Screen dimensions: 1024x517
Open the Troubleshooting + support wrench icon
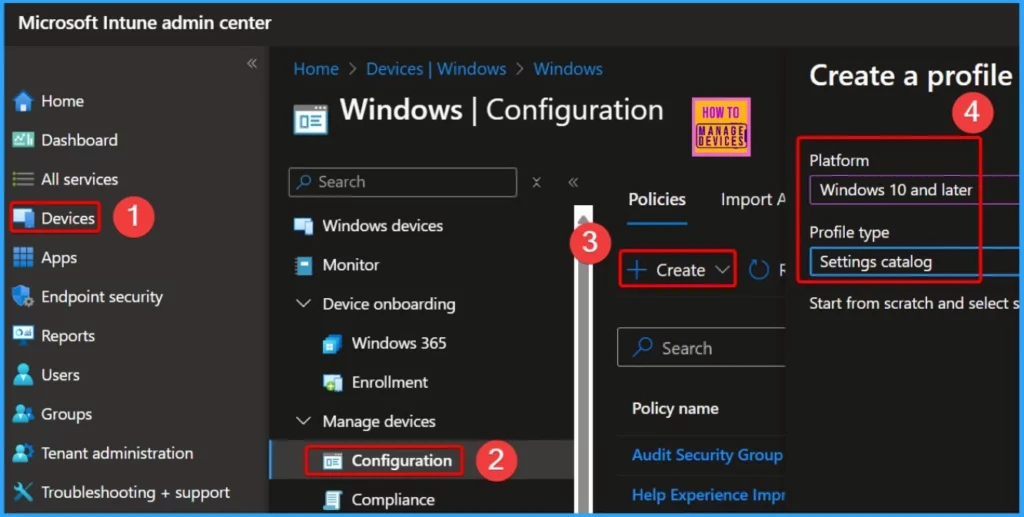point(24,492)
